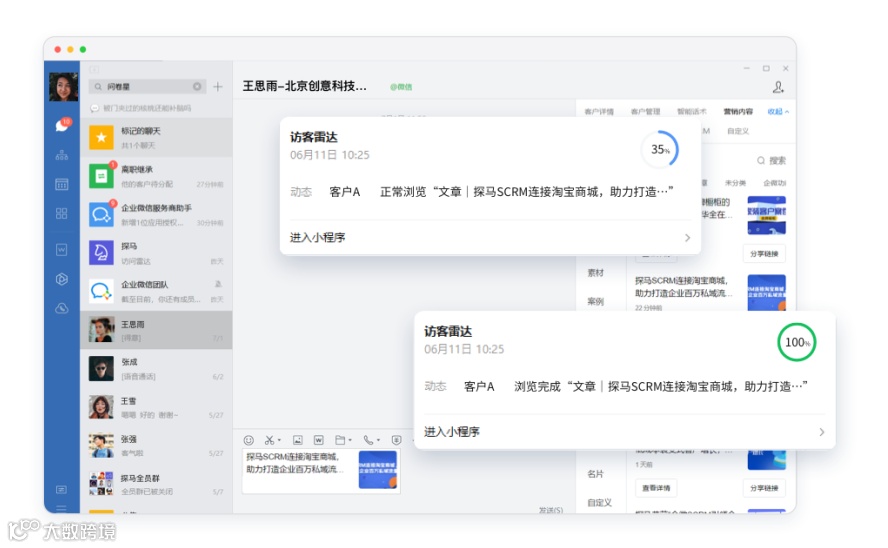The width and height of the screenshot is (888, 548).
Task: Click the message box icon above the sidebar hamburger menu
Action: click(x=61, y=490)
